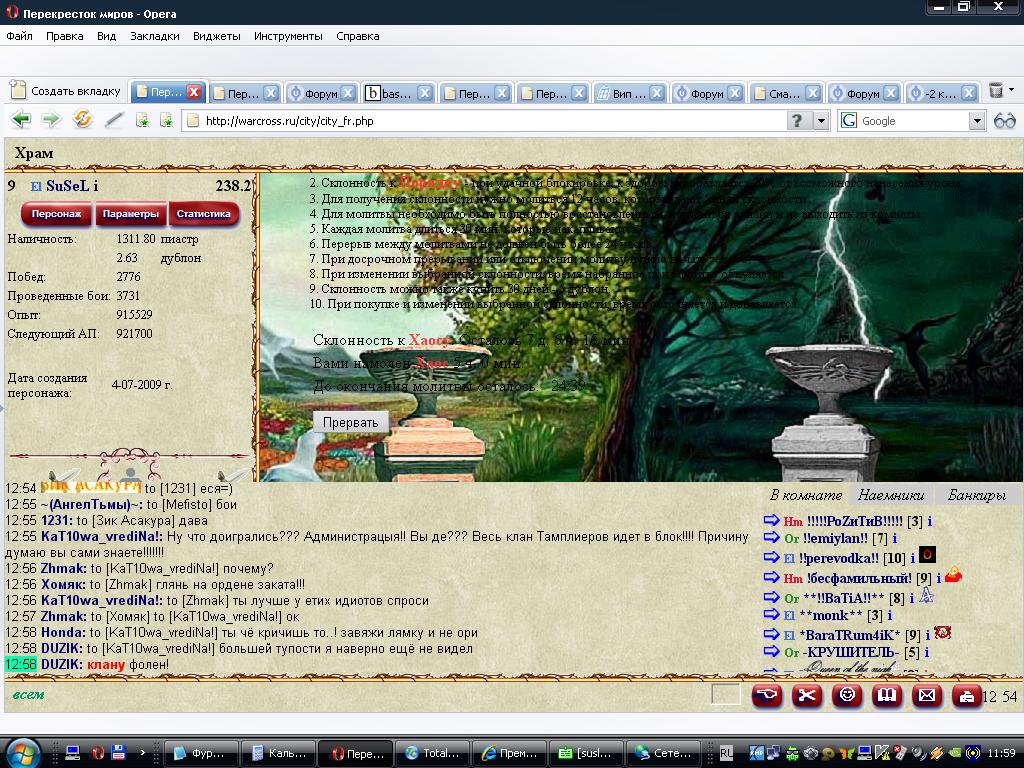Image resolution: width=1024 pixels, height=768 pixels.
Task: Open info 'i' for *BaraTRum4iK*
Action: (927, 635)
